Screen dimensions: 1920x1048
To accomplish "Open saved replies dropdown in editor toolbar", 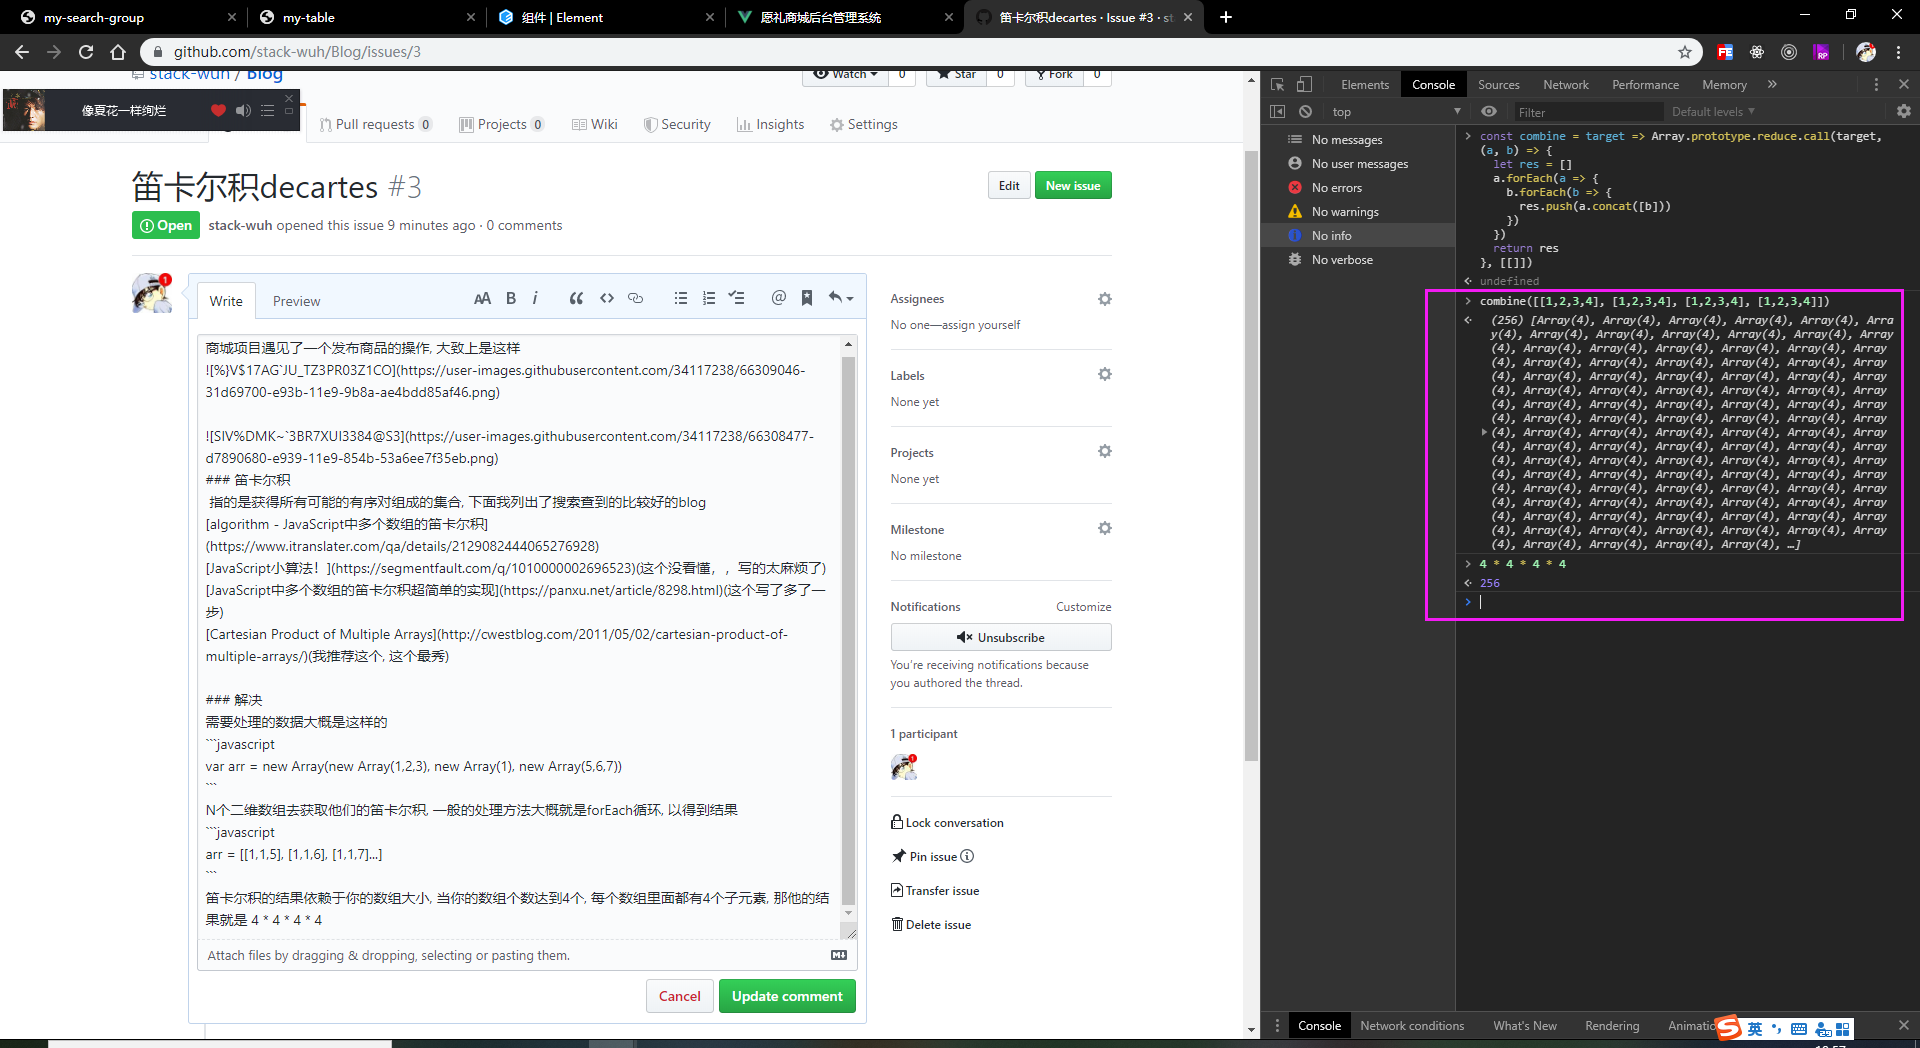I will pos(840,298).
